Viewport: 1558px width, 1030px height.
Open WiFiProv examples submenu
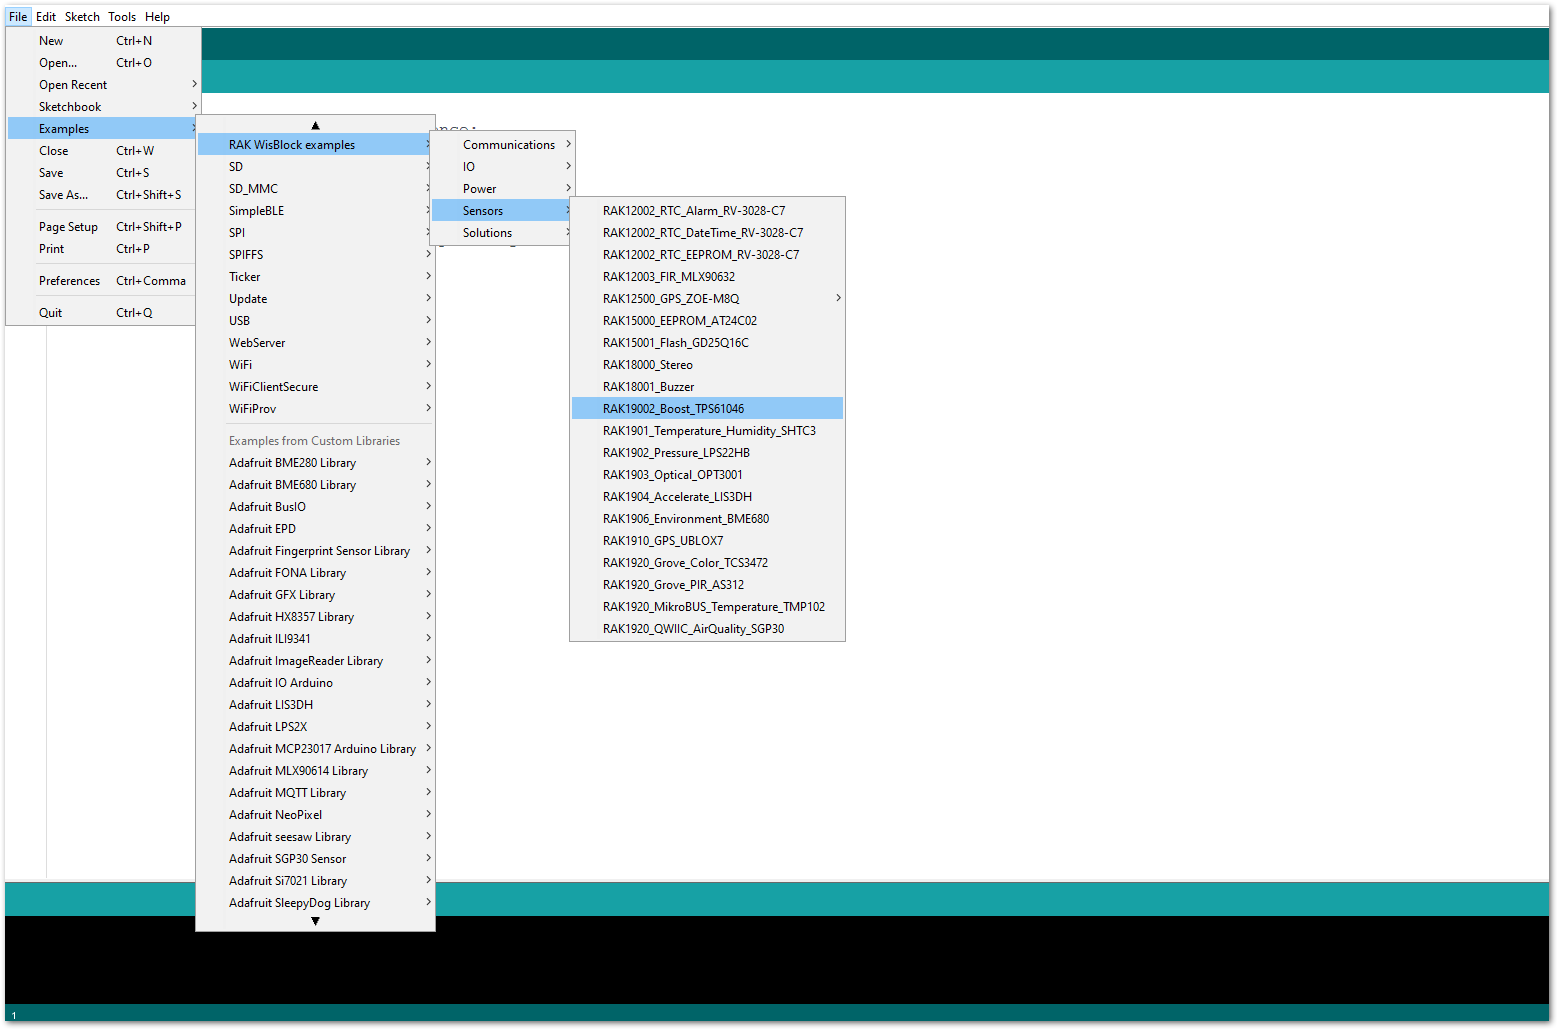coord(315,409)
